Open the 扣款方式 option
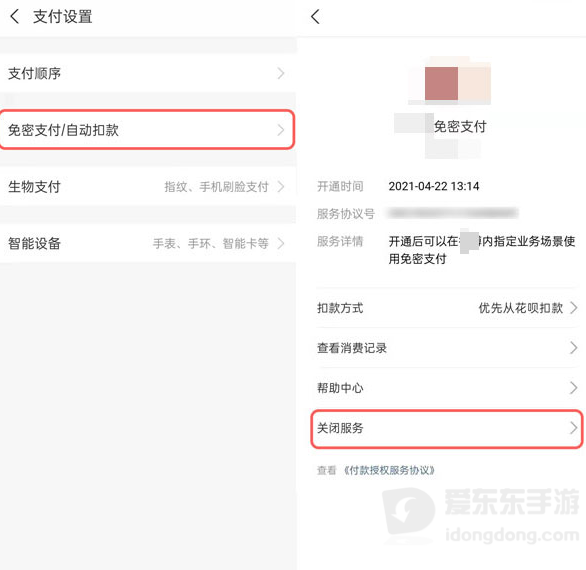This screenshot has width=586, height=570. coord(447,308)
